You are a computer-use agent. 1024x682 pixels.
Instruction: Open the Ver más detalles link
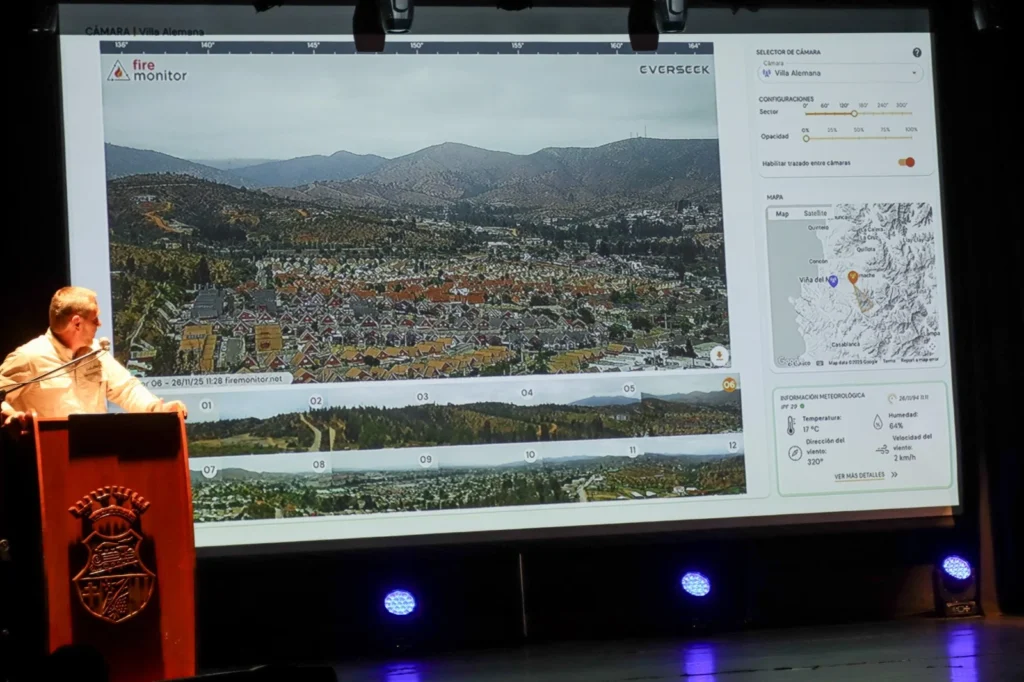click(x=859, y=476)
